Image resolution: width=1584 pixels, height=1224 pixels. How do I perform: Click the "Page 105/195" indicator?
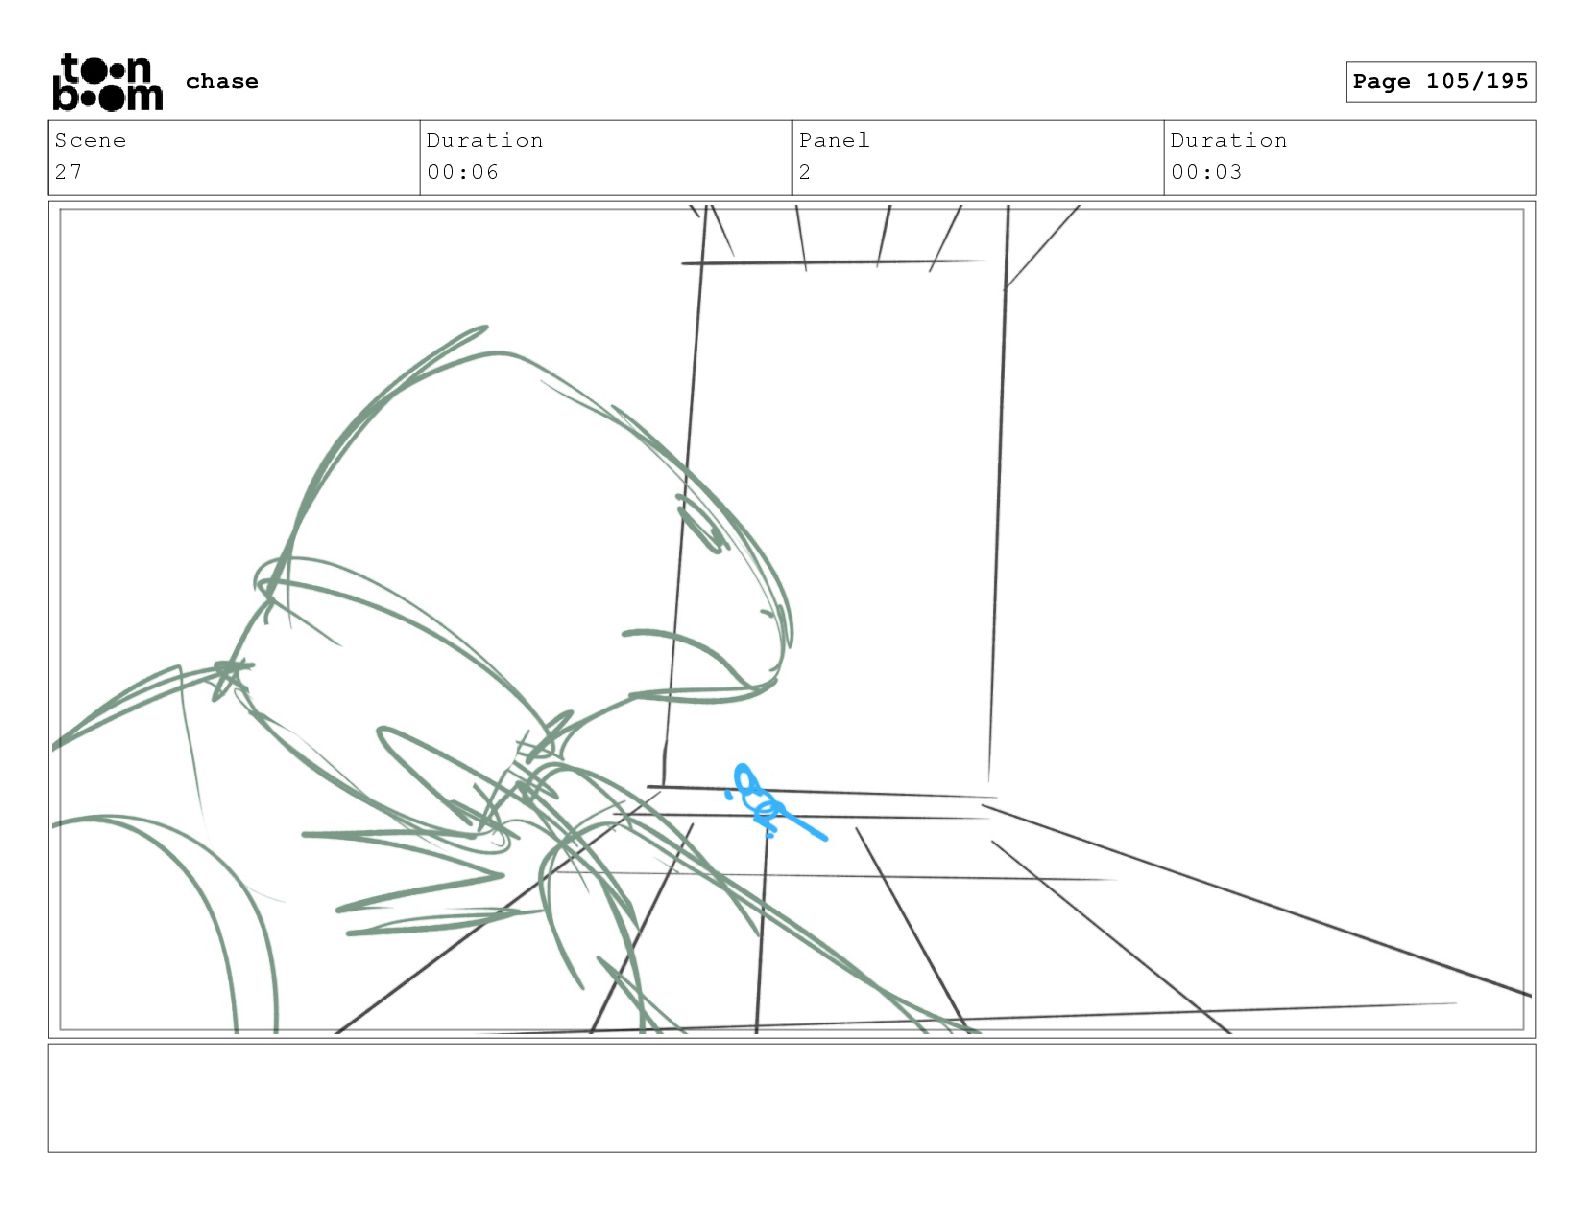pyautogui.click(x=1440, y=82)
